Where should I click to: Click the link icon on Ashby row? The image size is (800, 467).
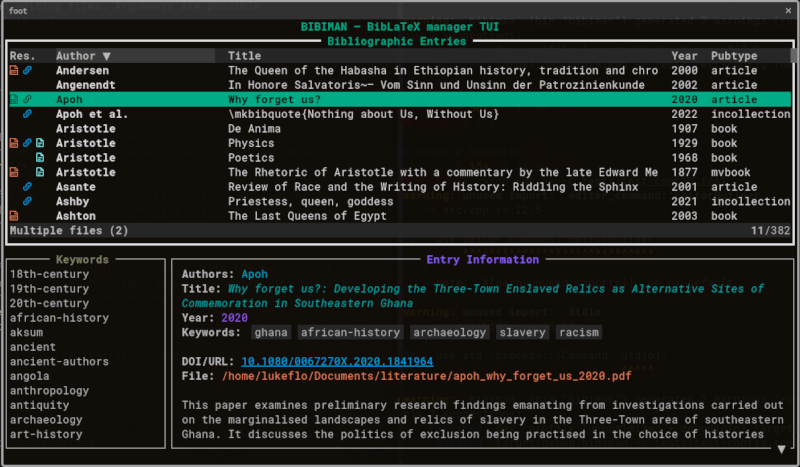pos(28,201)
